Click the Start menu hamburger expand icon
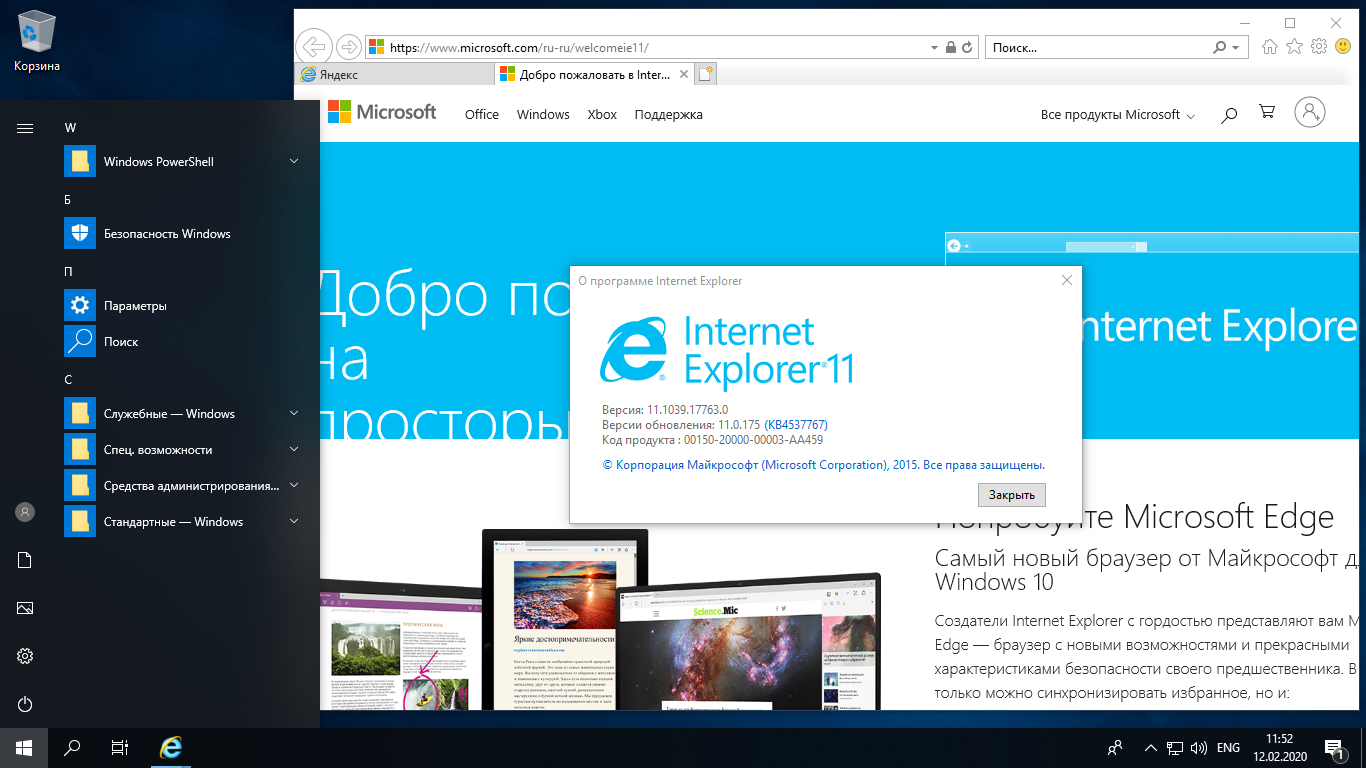 coord(25,128)
